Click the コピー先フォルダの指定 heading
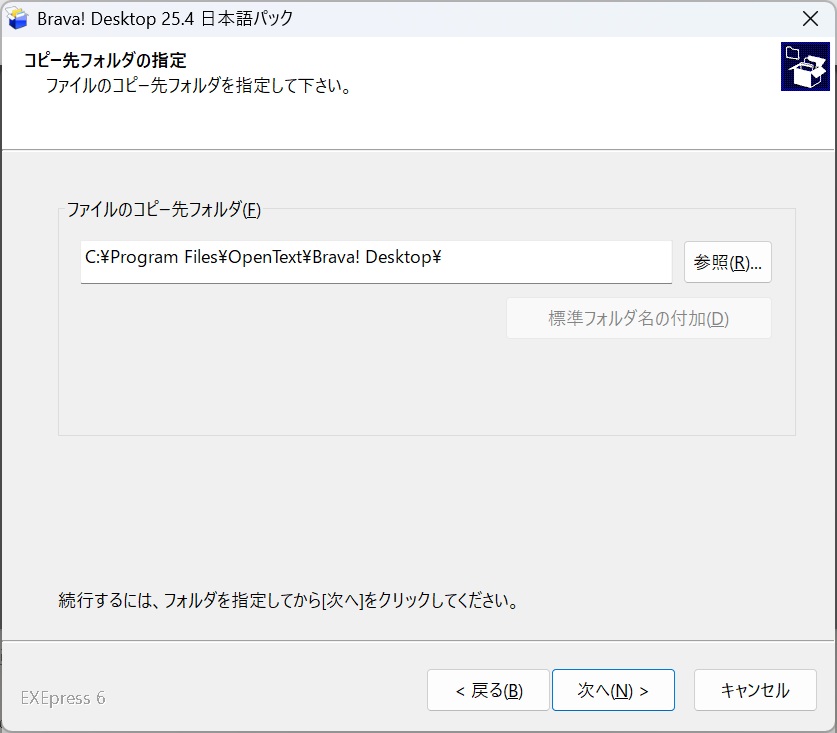 pos(105,61)
